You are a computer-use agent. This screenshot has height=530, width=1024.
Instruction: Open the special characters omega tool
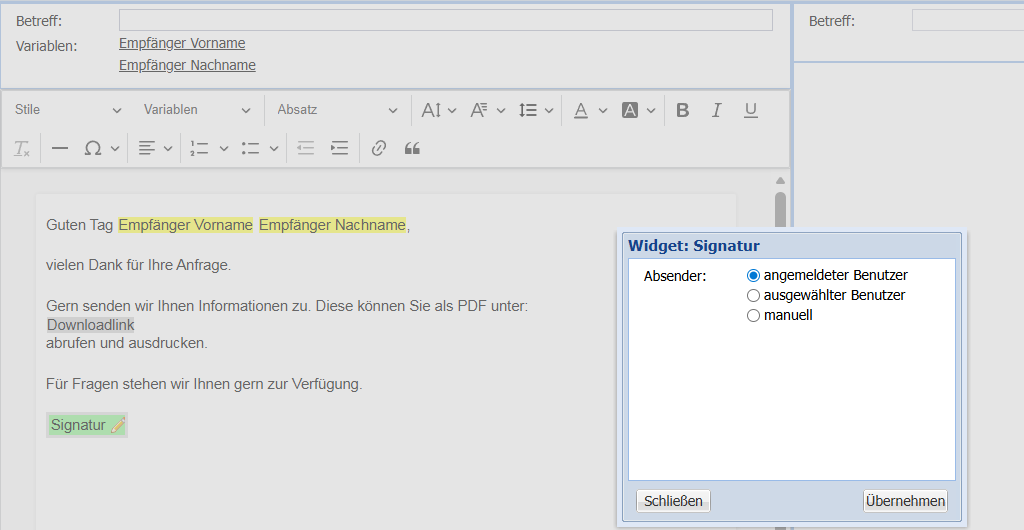[x=93, y=149]
